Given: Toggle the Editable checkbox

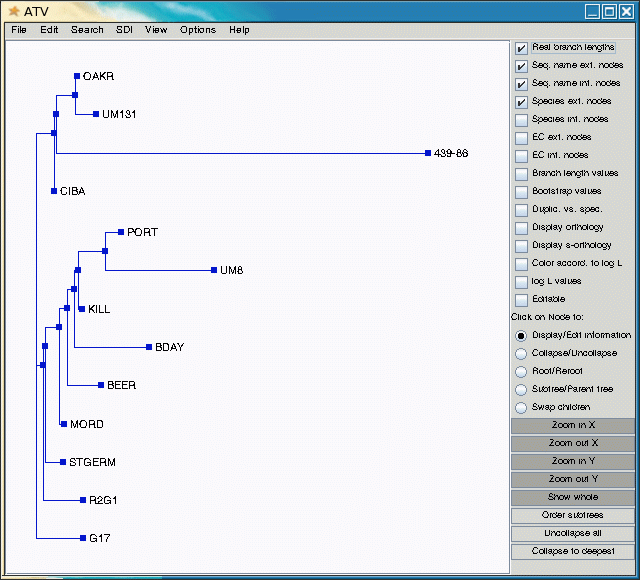Looking at the screenshot, I should coord(521,300).
